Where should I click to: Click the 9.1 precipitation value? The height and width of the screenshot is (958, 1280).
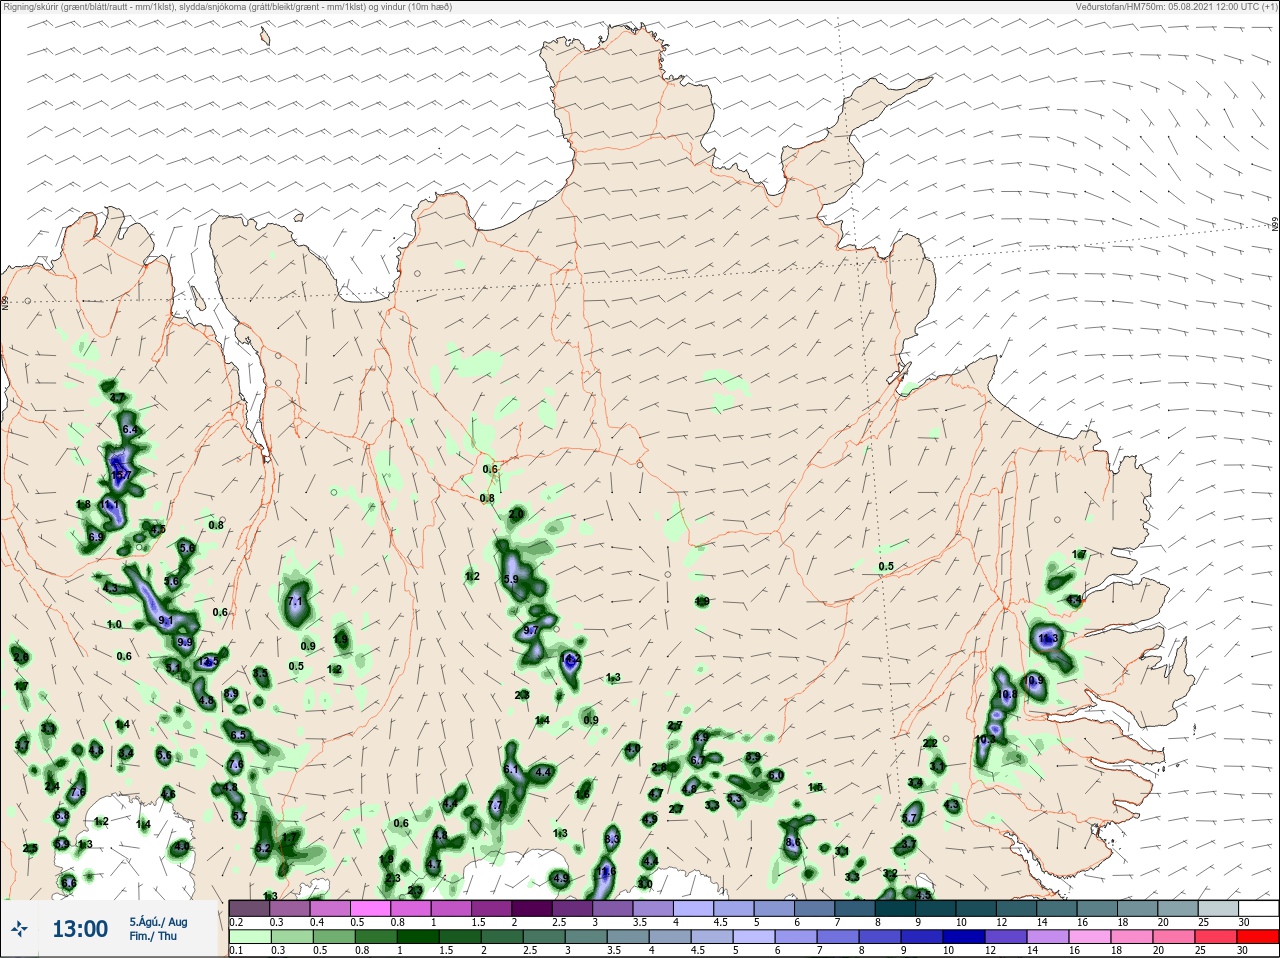pos(166,621)
